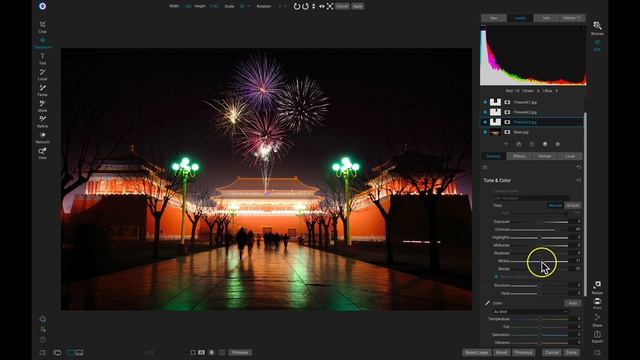Viewport: 640px width, 360px height.
Task: Open the Rotation dropdown arrow
Action: pos(285,7)
